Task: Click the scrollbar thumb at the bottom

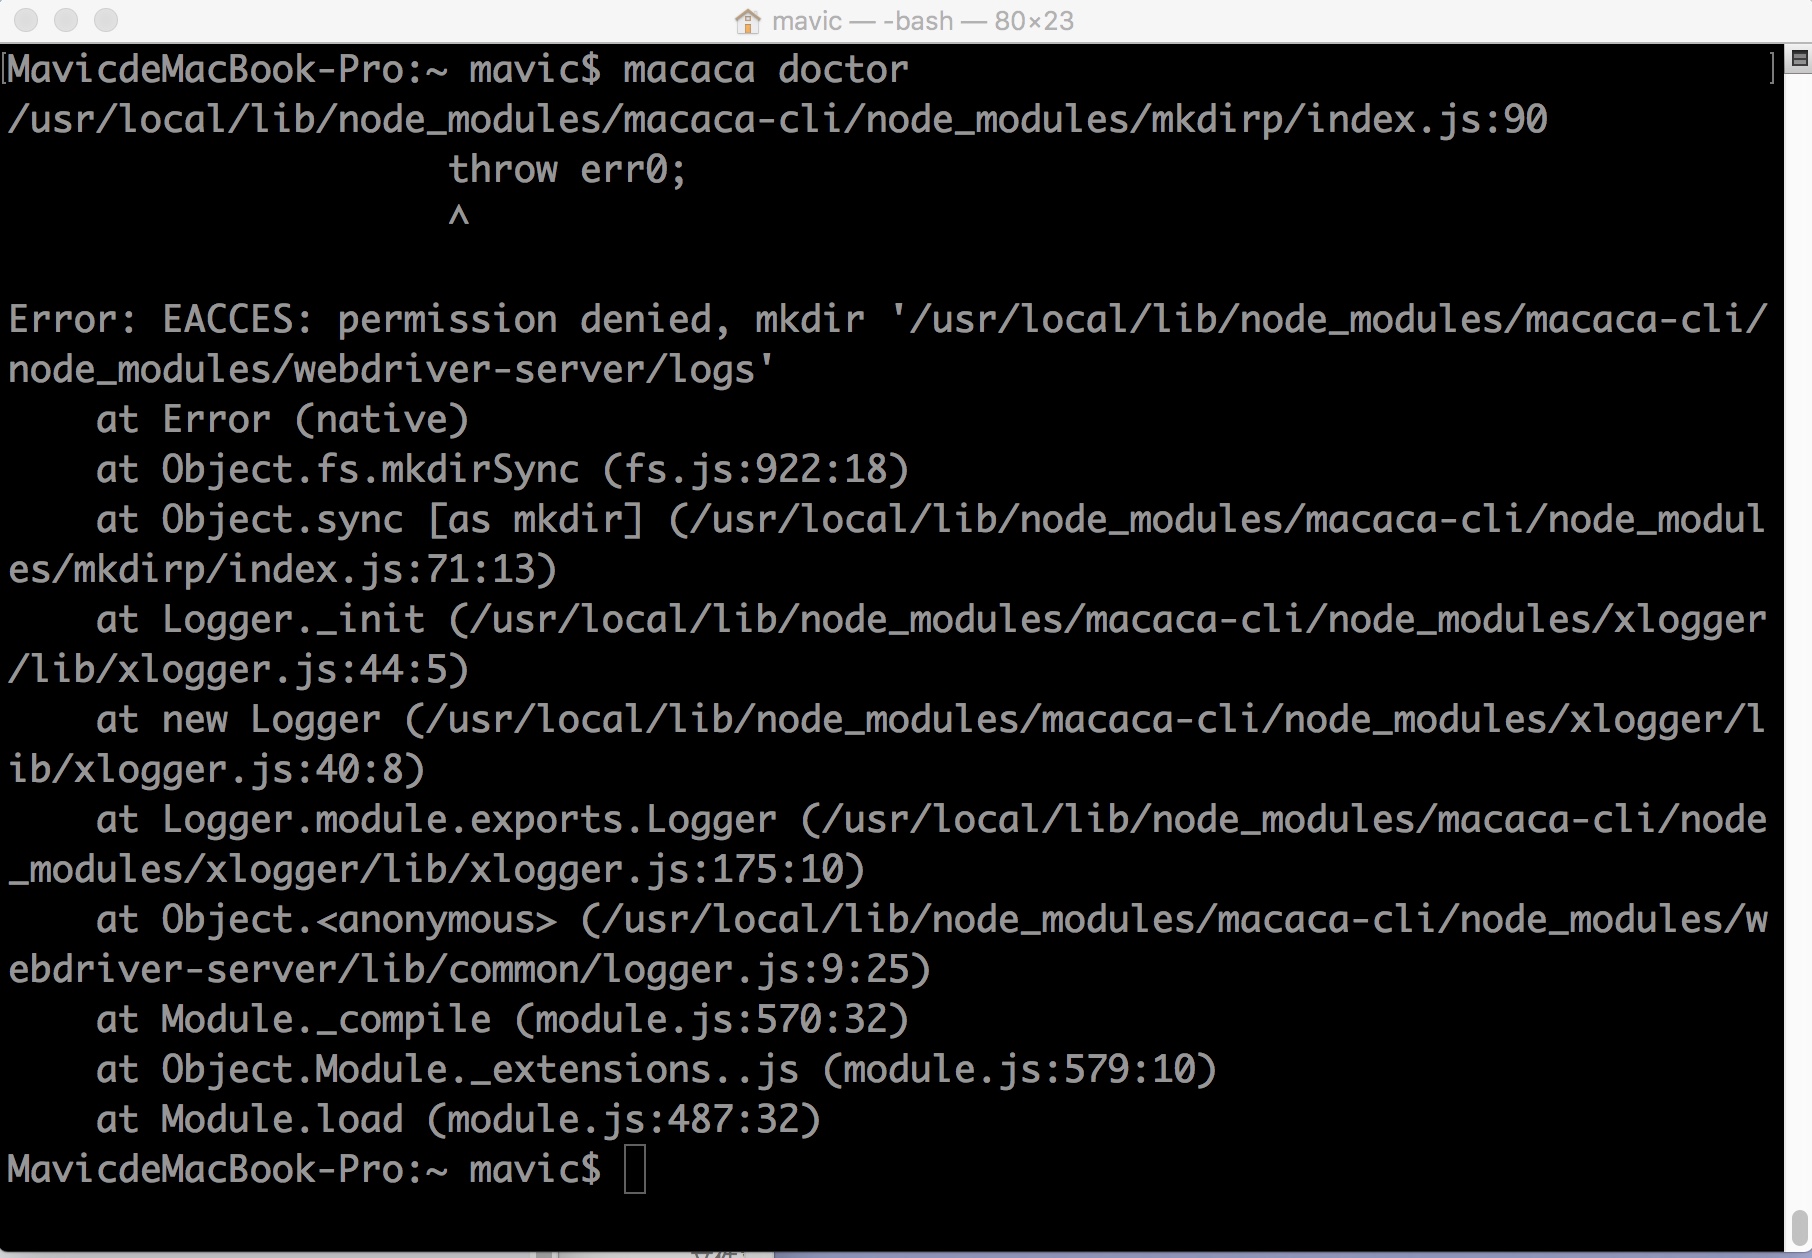Action: (x=1799, y=1227)
